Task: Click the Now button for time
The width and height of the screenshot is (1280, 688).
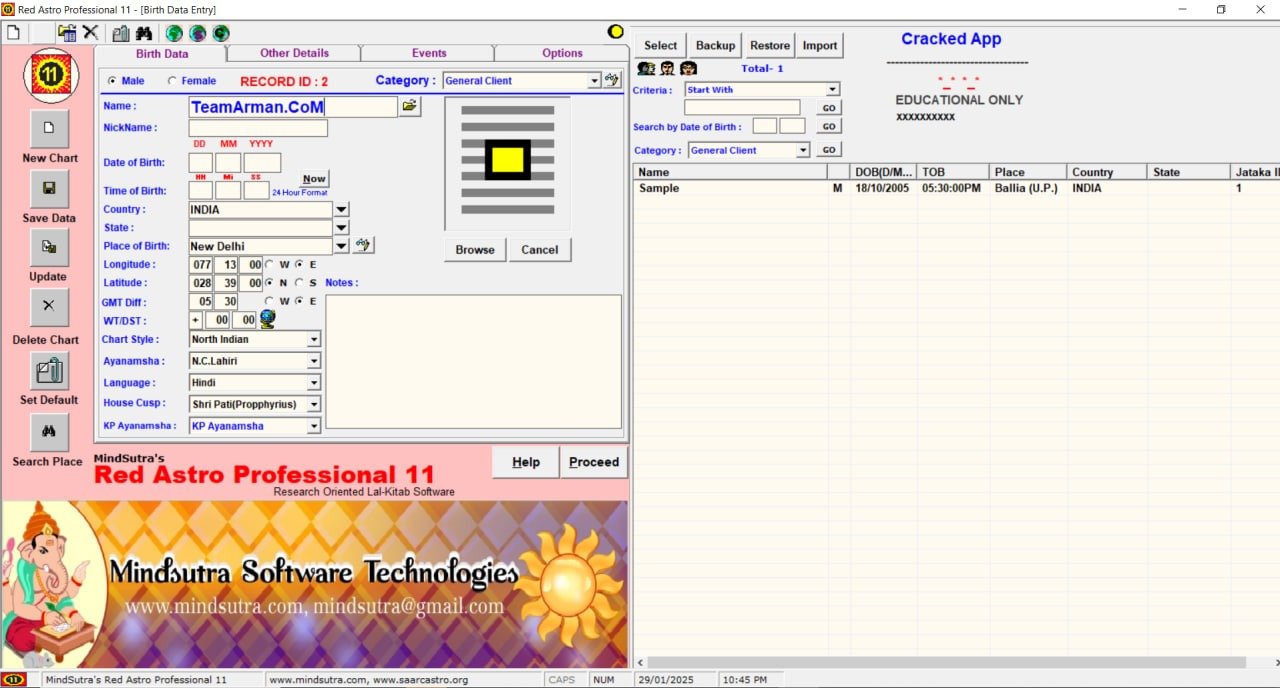Action: click(314, 179)
